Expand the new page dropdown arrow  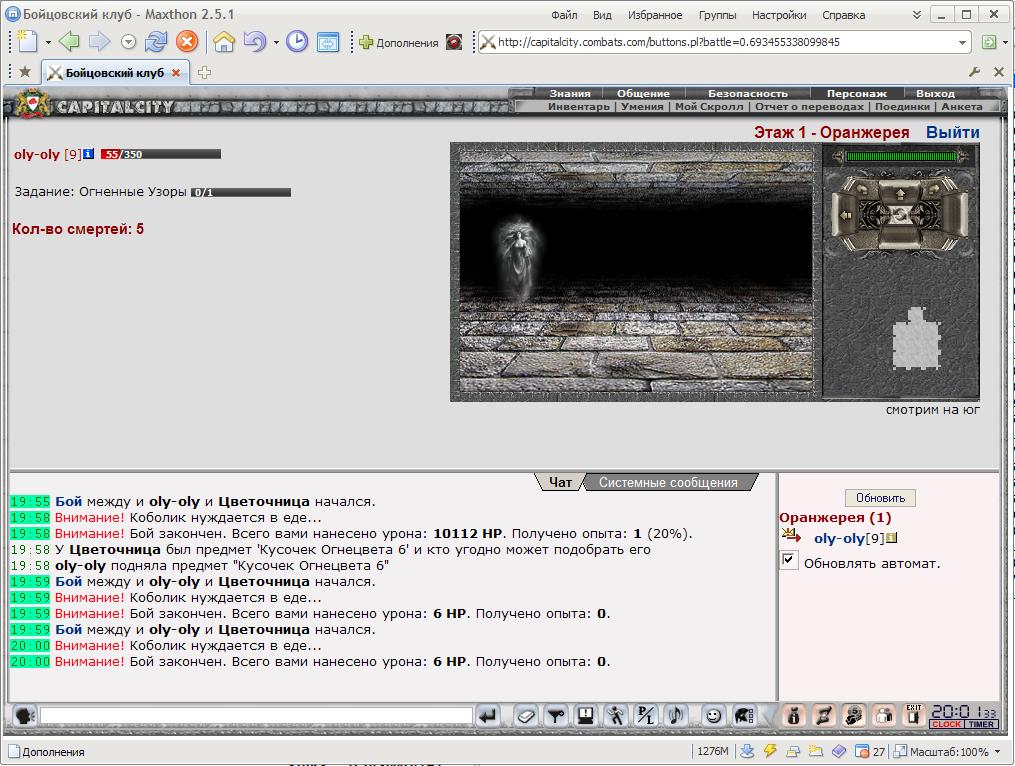coord(48,43)
